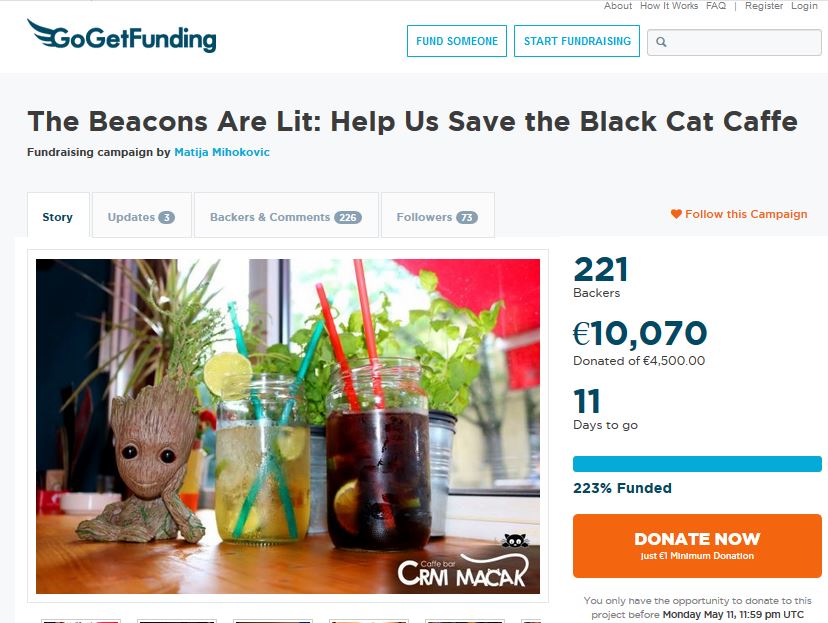
Task: Click the FUND SOMEONE button
Action: (x=457, y=41)
